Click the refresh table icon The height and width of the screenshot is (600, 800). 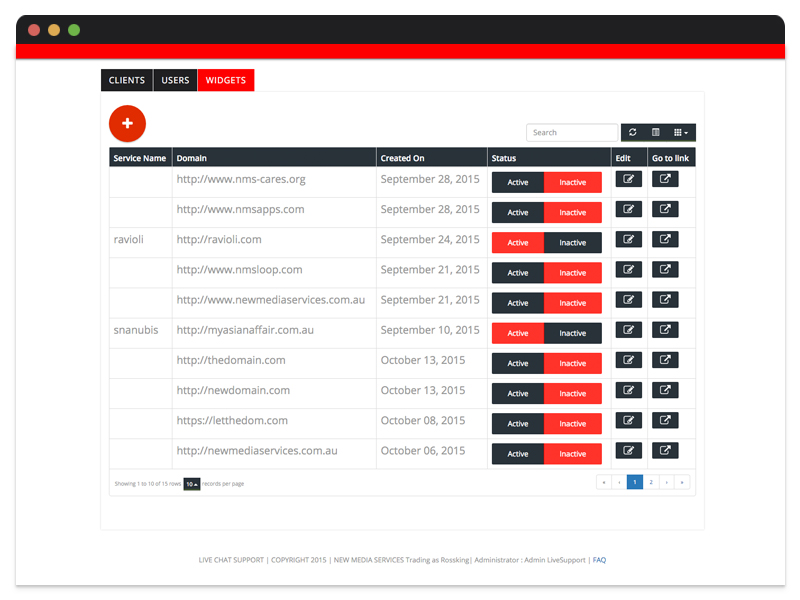point(632,132)
